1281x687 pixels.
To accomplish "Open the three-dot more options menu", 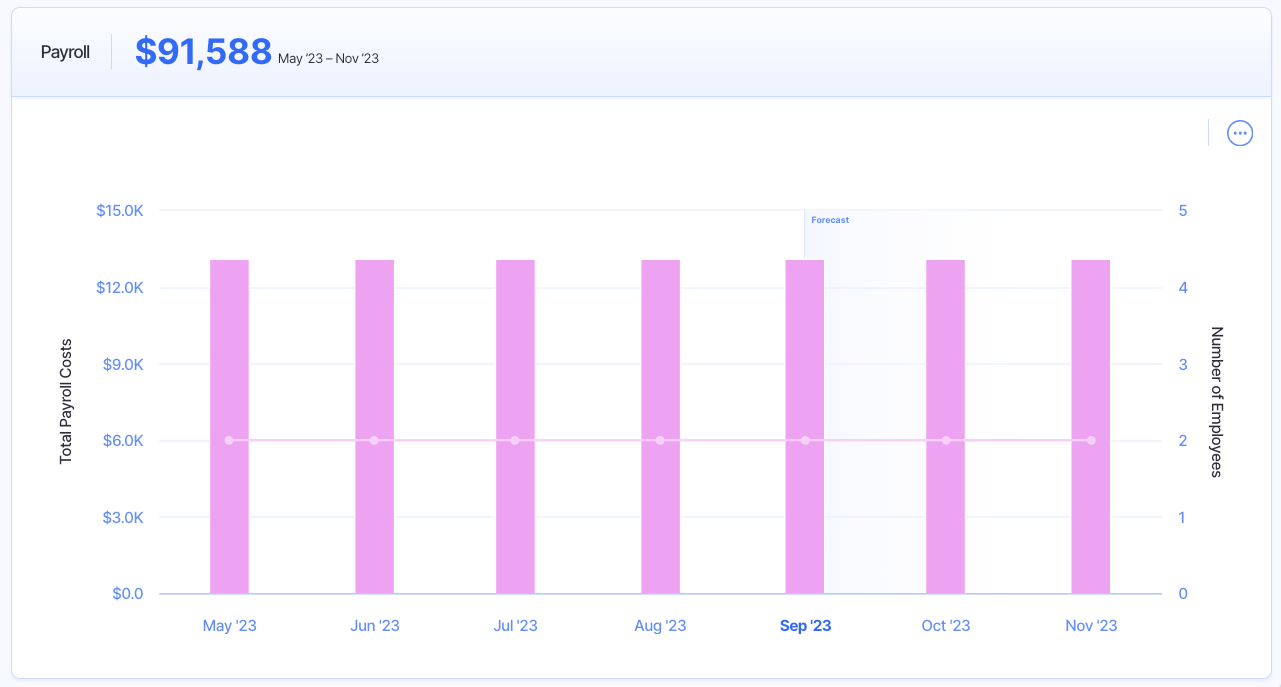I will pyautogui.click(x=1240, y=133).
